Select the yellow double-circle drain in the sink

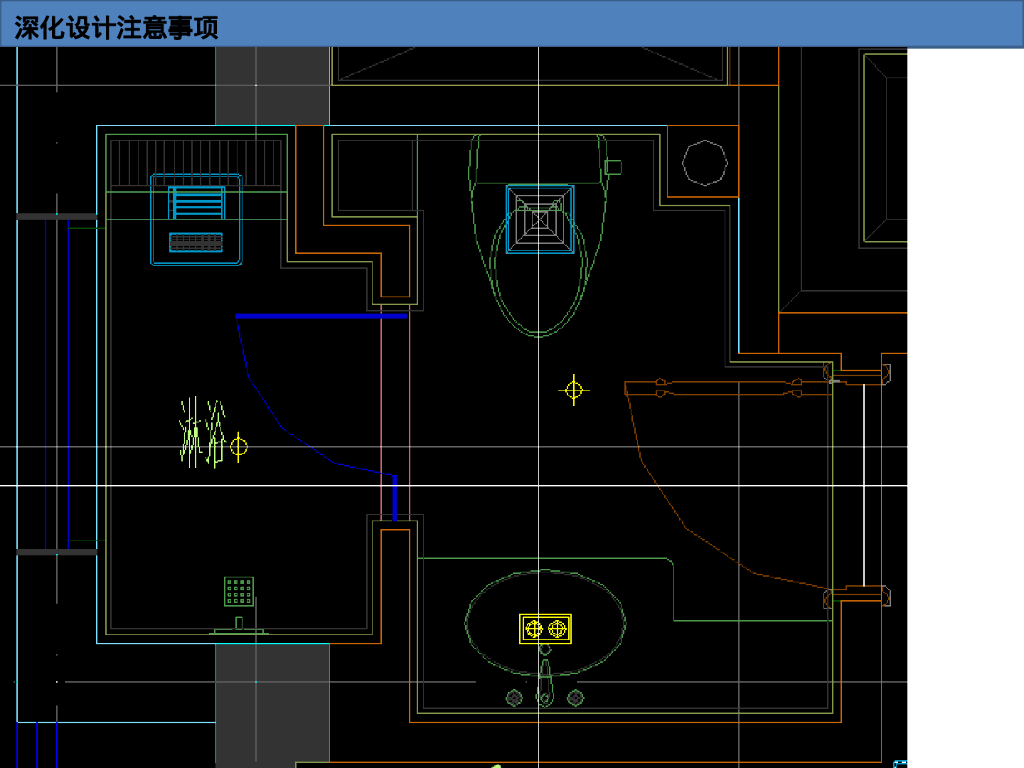[545, 628]
